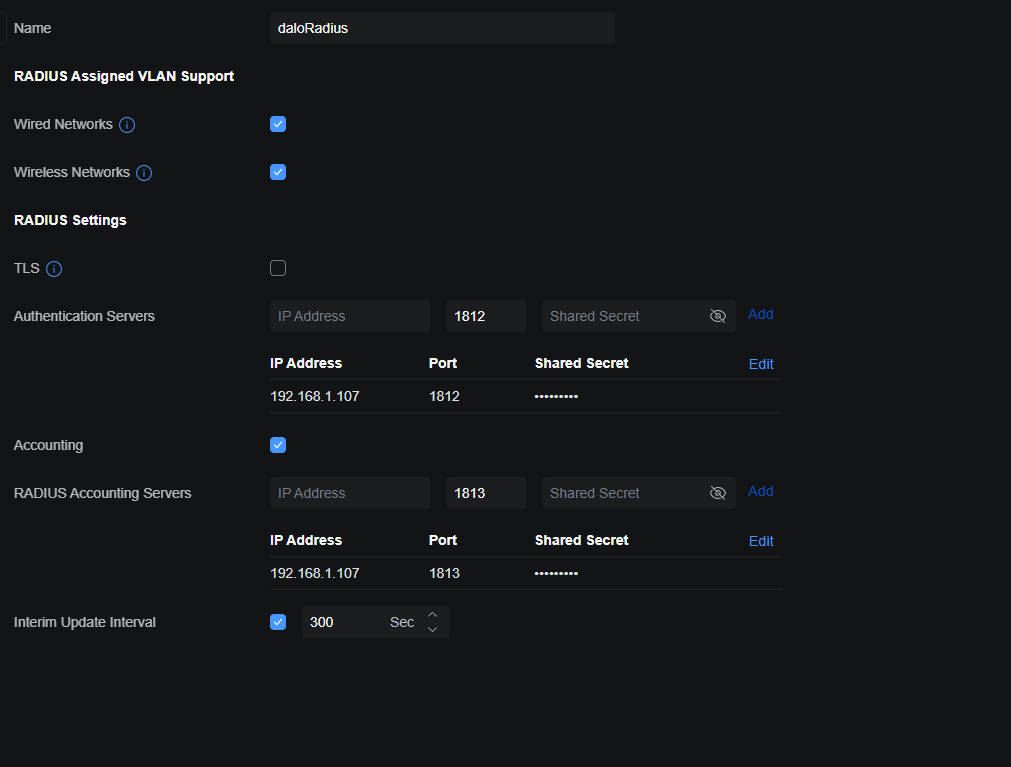Increase the interim update interval value

432,615
